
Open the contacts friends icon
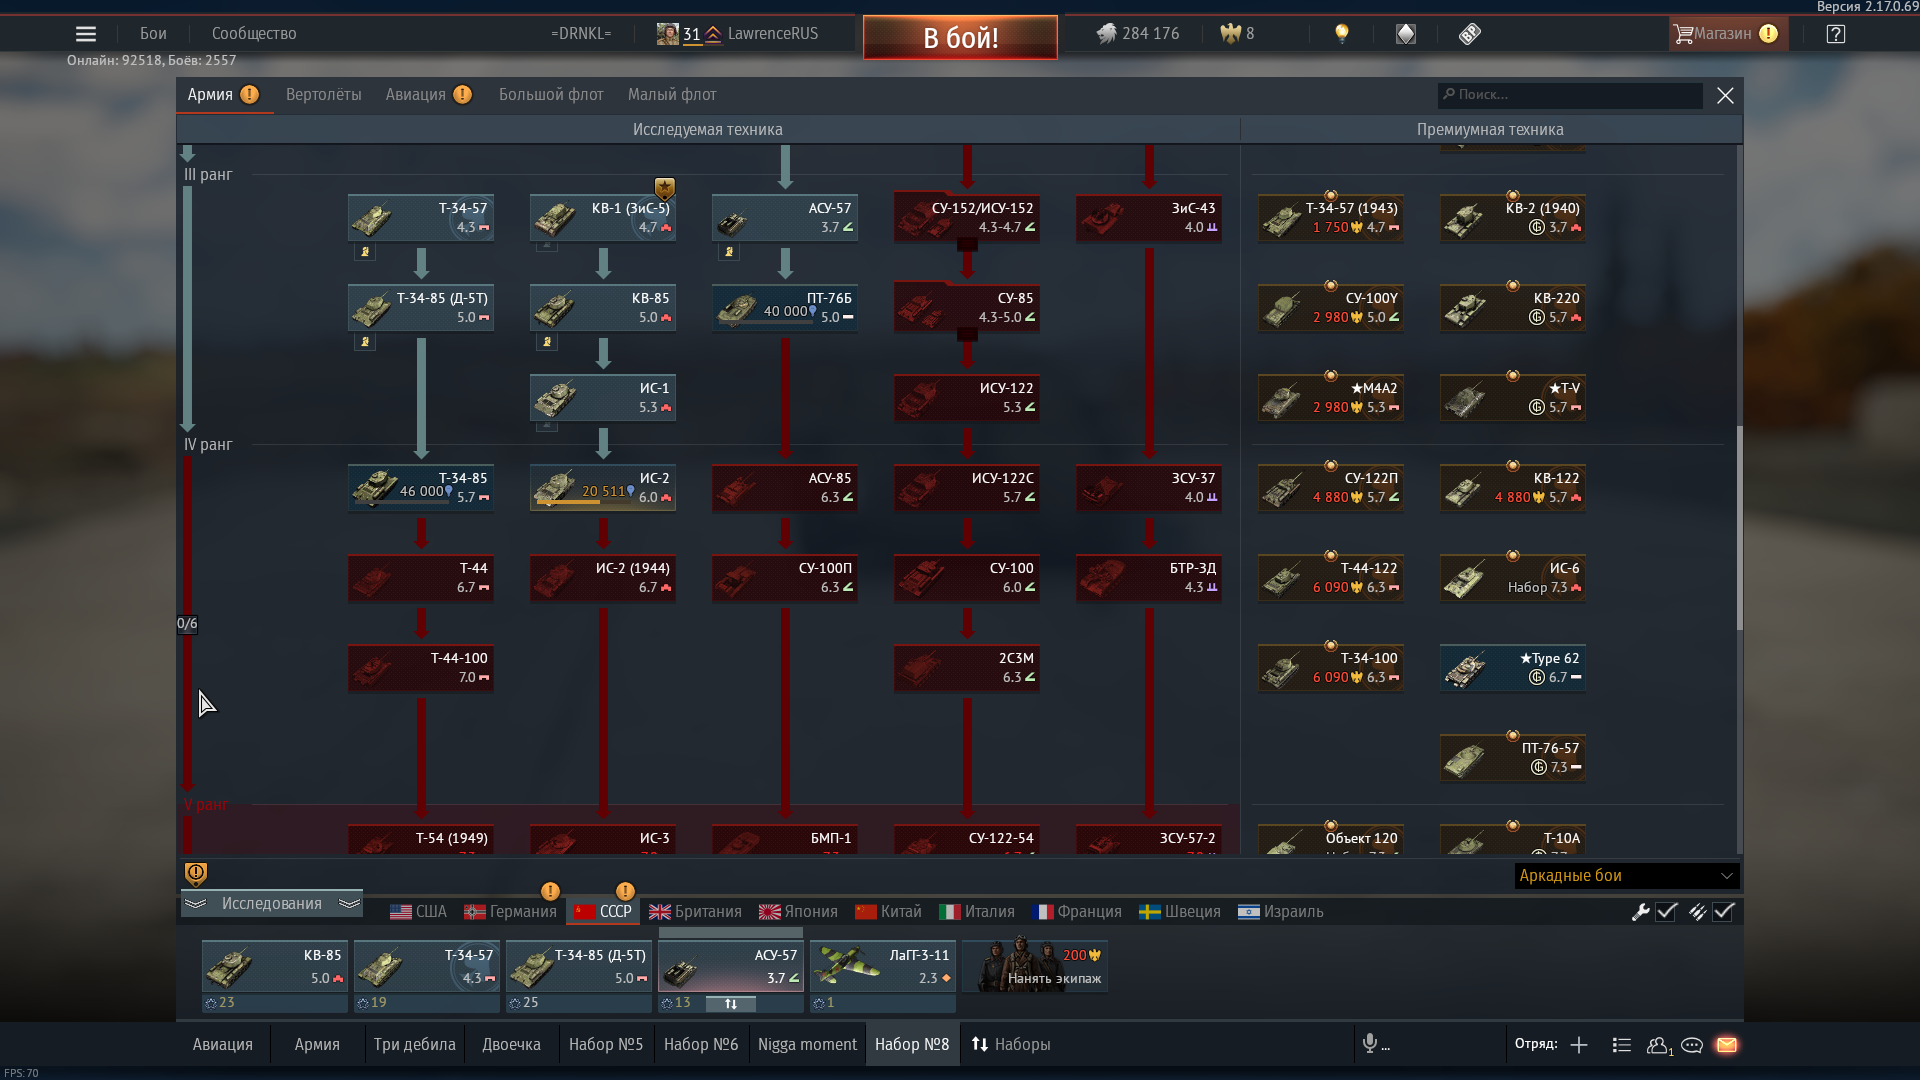(x=1658, y=1045)
